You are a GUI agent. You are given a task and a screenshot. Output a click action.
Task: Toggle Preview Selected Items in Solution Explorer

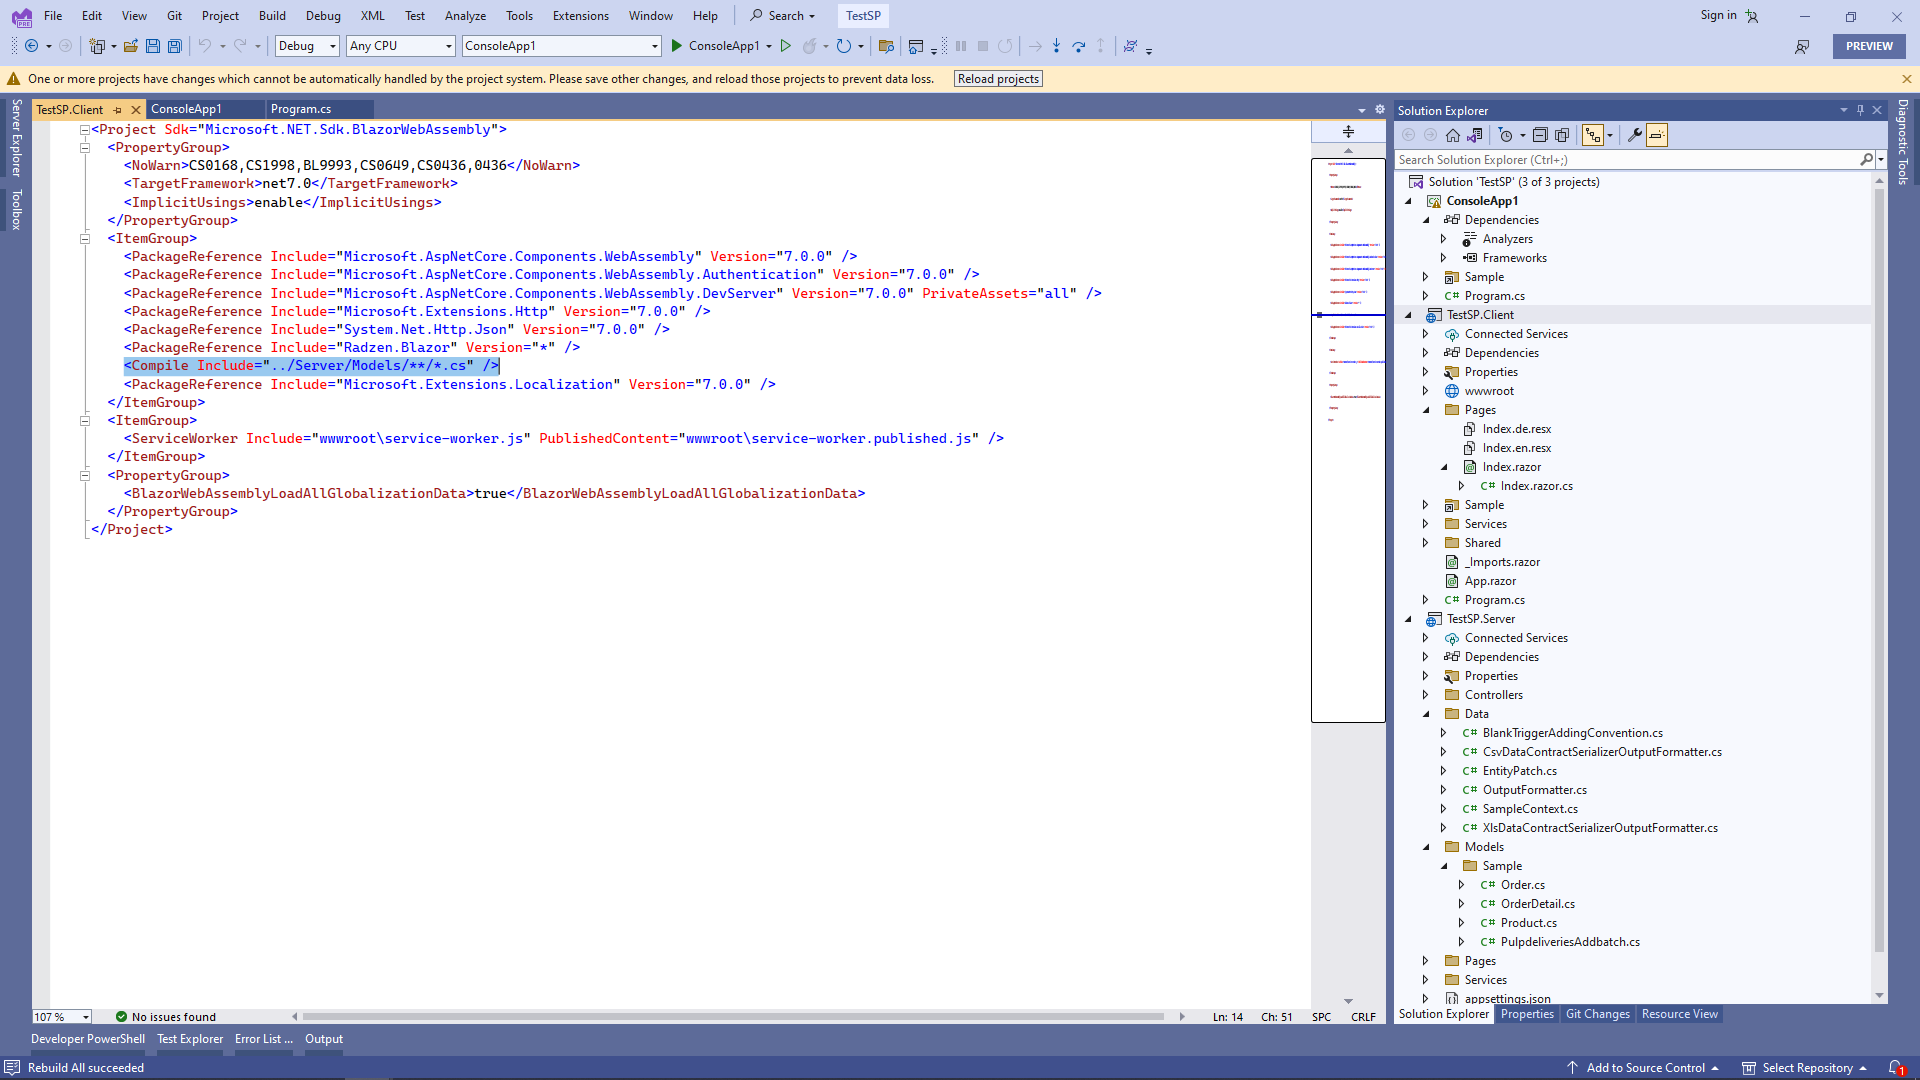(x=1657, y=135)
